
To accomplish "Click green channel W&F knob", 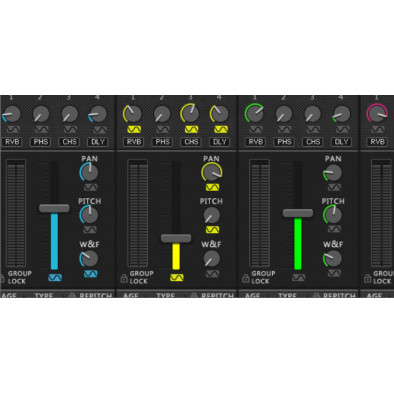I will [x=333, y=258].
